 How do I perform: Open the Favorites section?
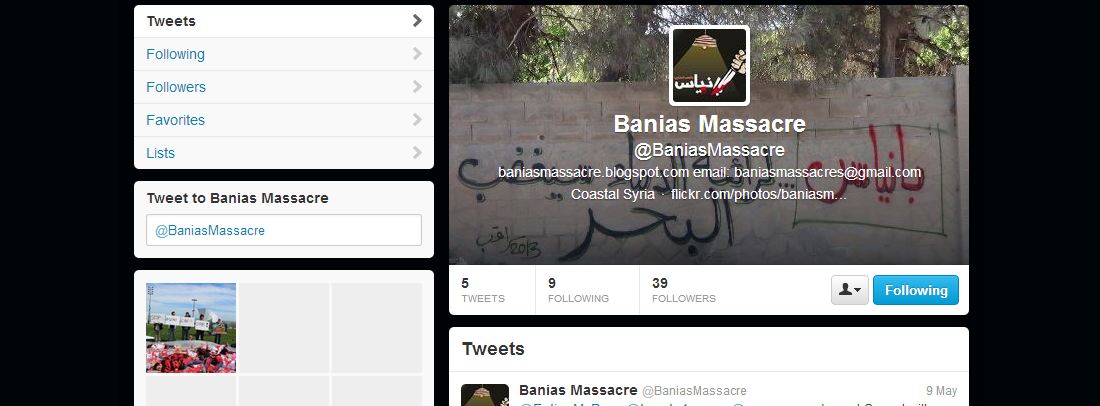[283, 120]
